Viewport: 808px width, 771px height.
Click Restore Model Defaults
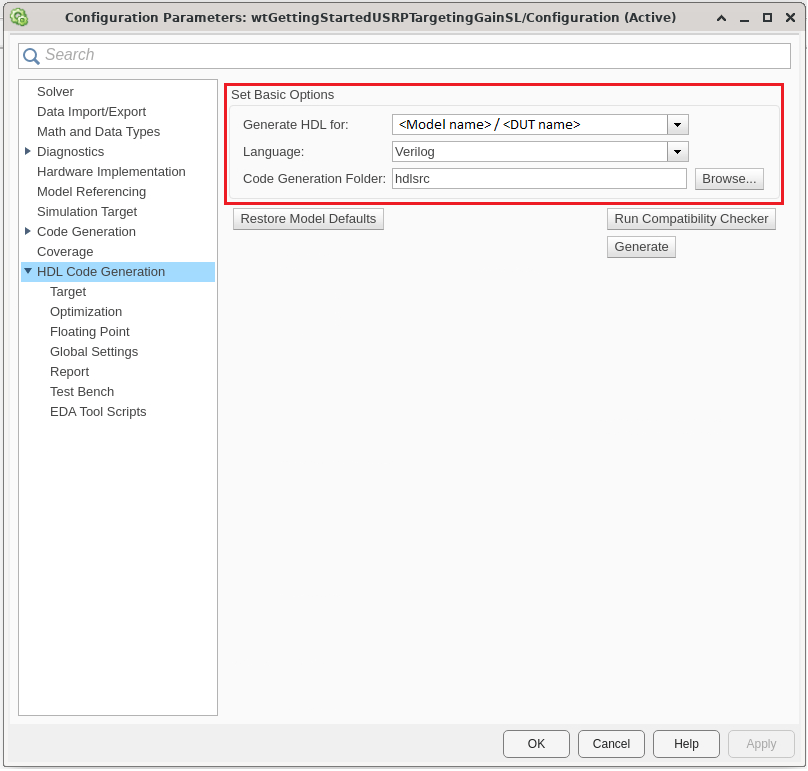tap(308, 219)
